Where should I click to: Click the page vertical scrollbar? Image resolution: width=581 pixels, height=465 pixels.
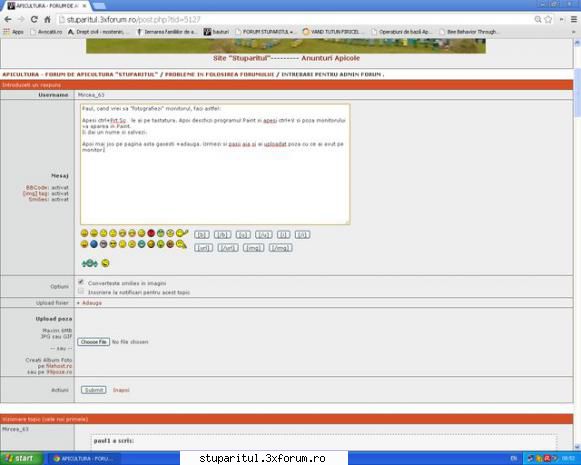577,245
